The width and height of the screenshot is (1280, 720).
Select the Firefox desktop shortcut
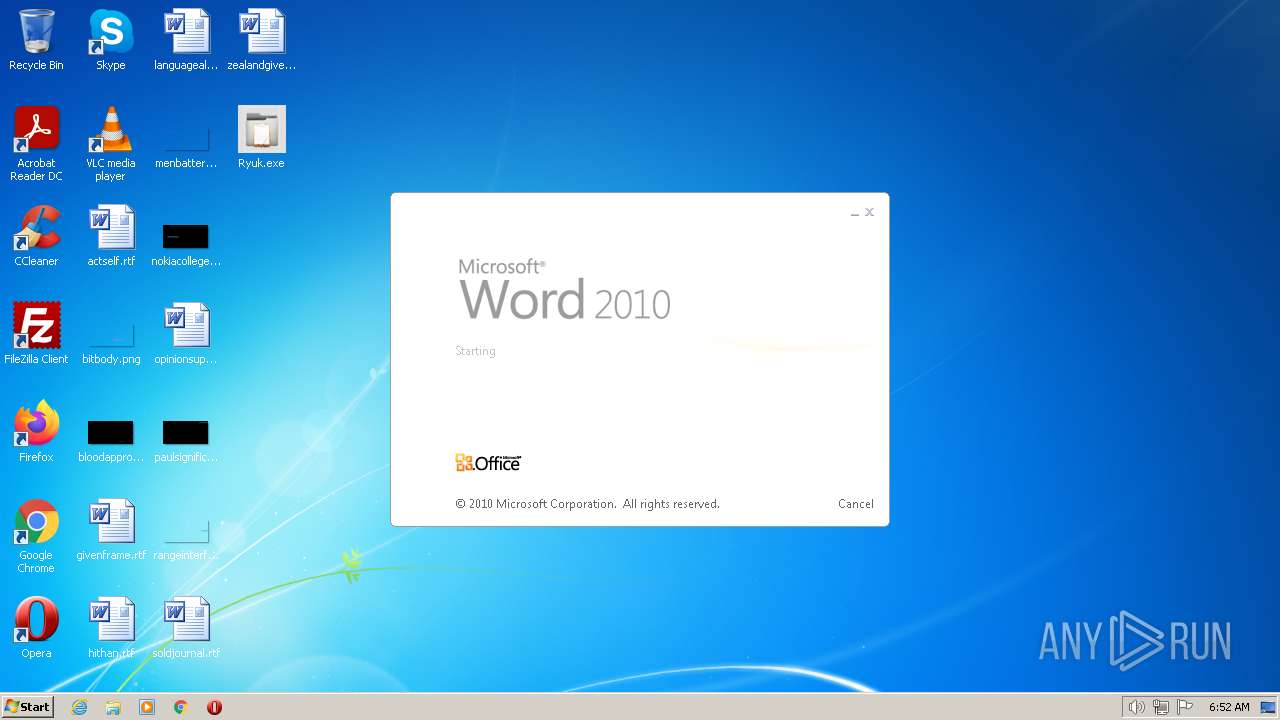[36, 432]
